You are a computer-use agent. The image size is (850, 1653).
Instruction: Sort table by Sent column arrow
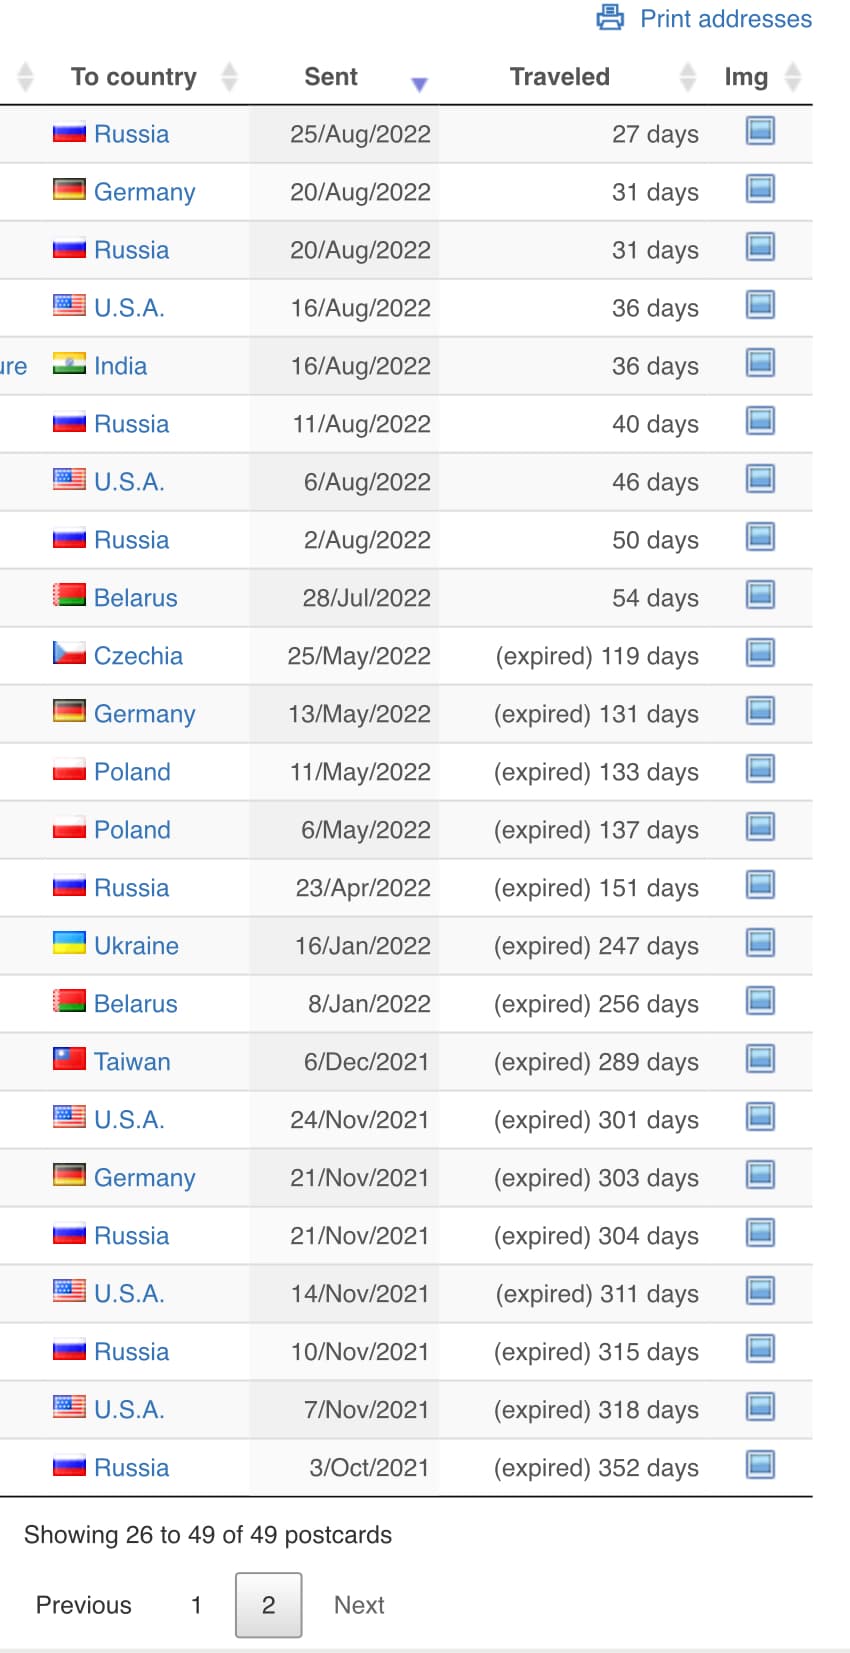coord(419,85)
